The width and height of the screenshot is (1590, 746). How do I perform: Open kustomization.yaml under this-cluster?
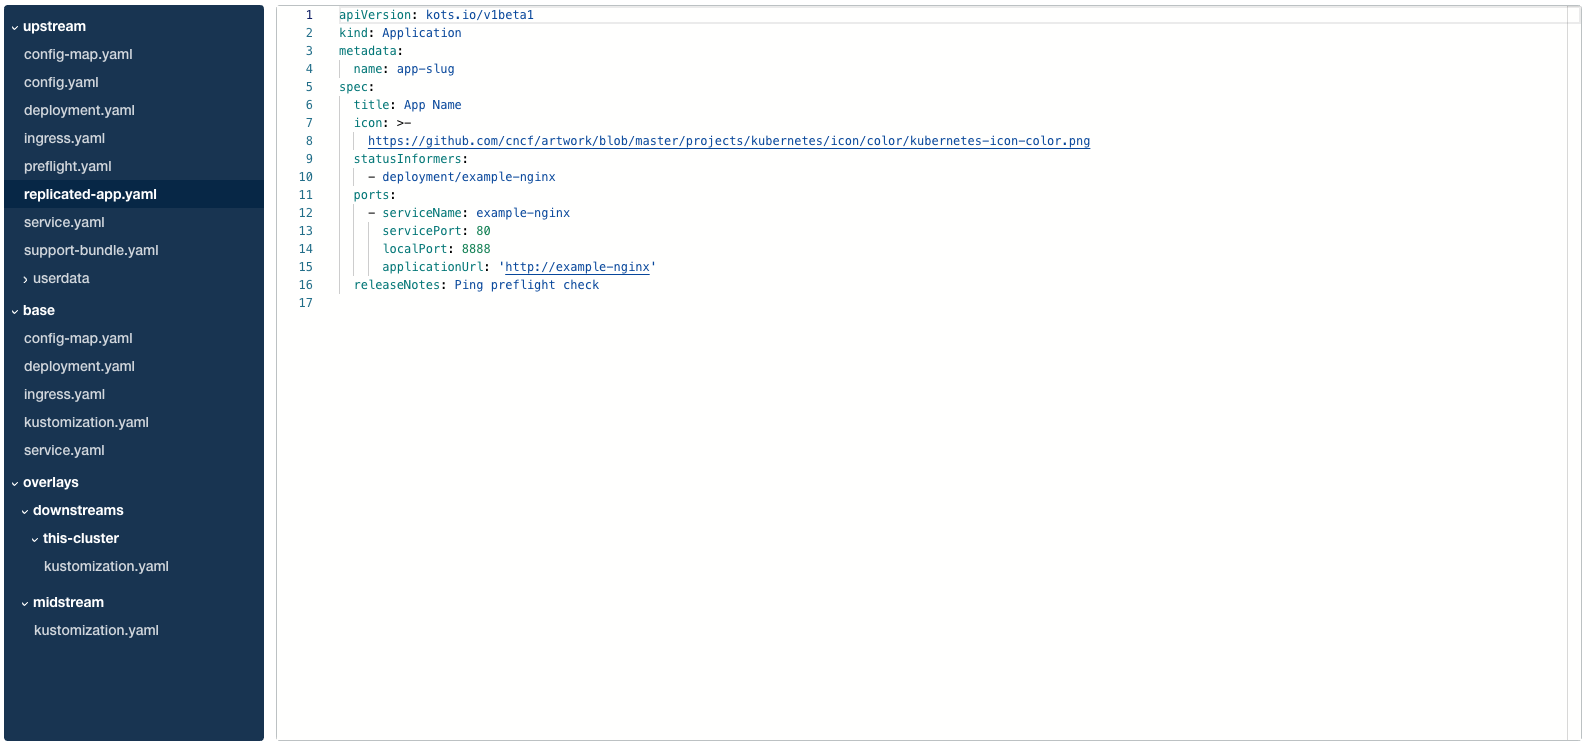pyautogui.click(x=106, y=567)
